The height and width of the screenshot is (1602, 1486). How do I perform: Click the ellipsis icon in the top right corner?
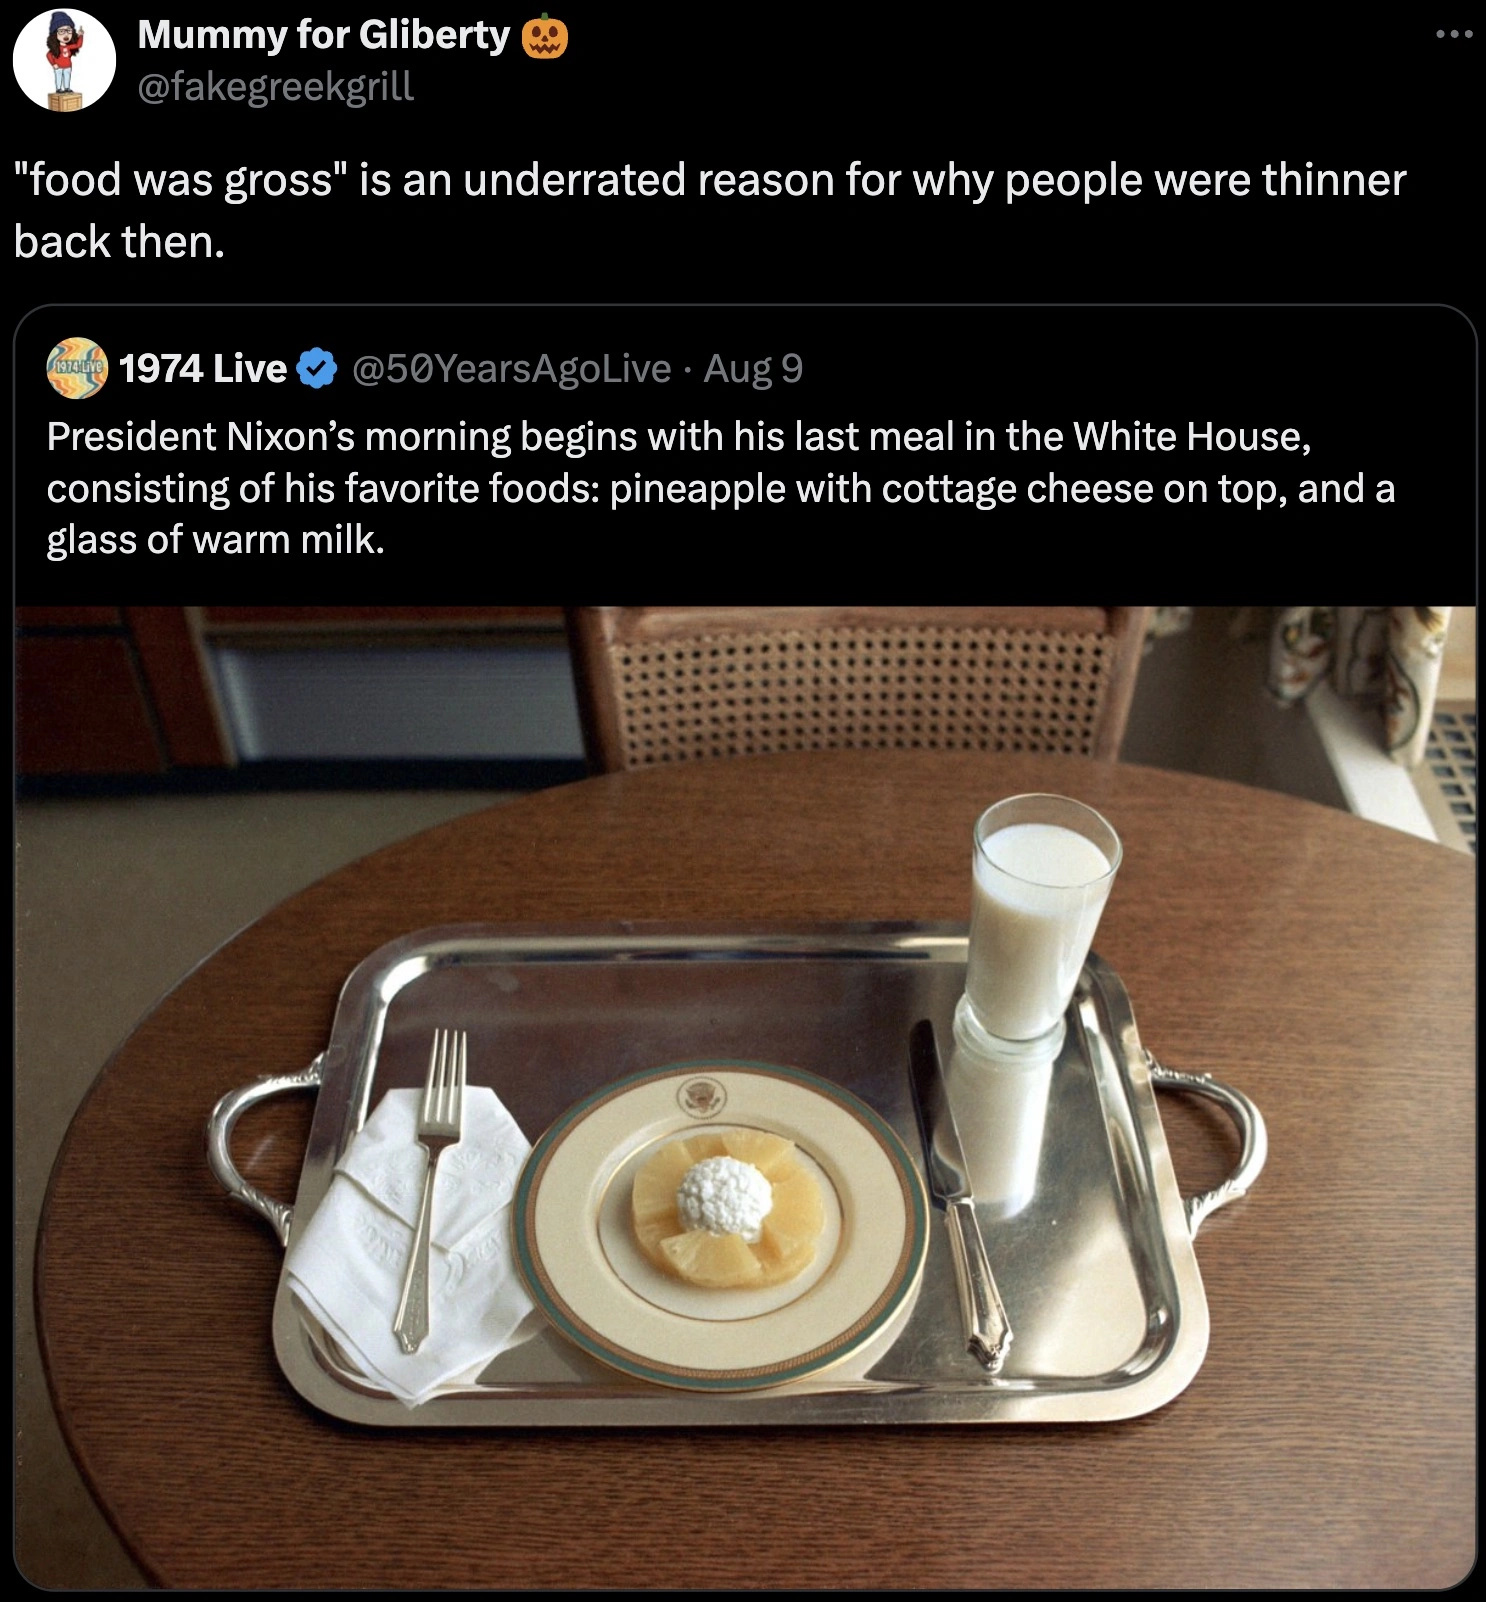1451,33
